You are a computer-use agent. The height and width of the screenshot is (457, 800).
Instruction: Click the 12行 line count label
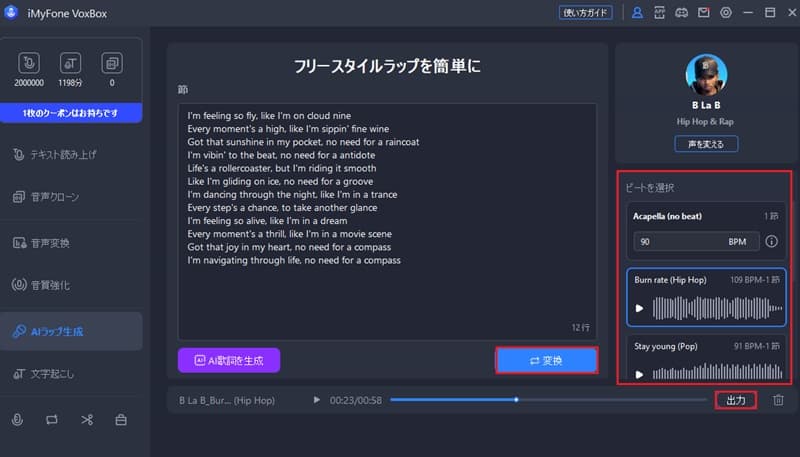click(x=581, y=327)
